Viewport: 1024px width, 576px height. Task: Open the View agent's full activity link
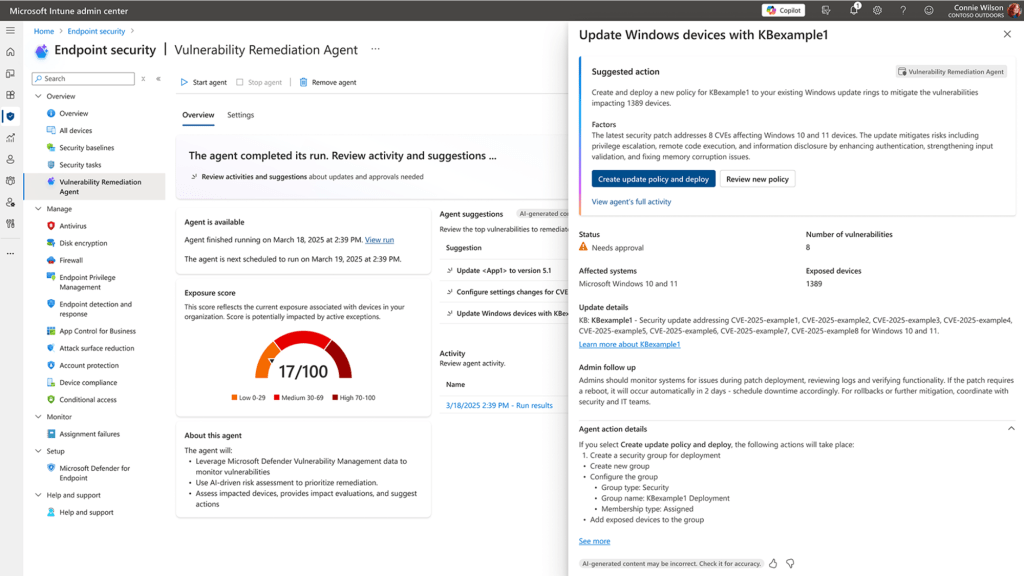click(631, 202)
